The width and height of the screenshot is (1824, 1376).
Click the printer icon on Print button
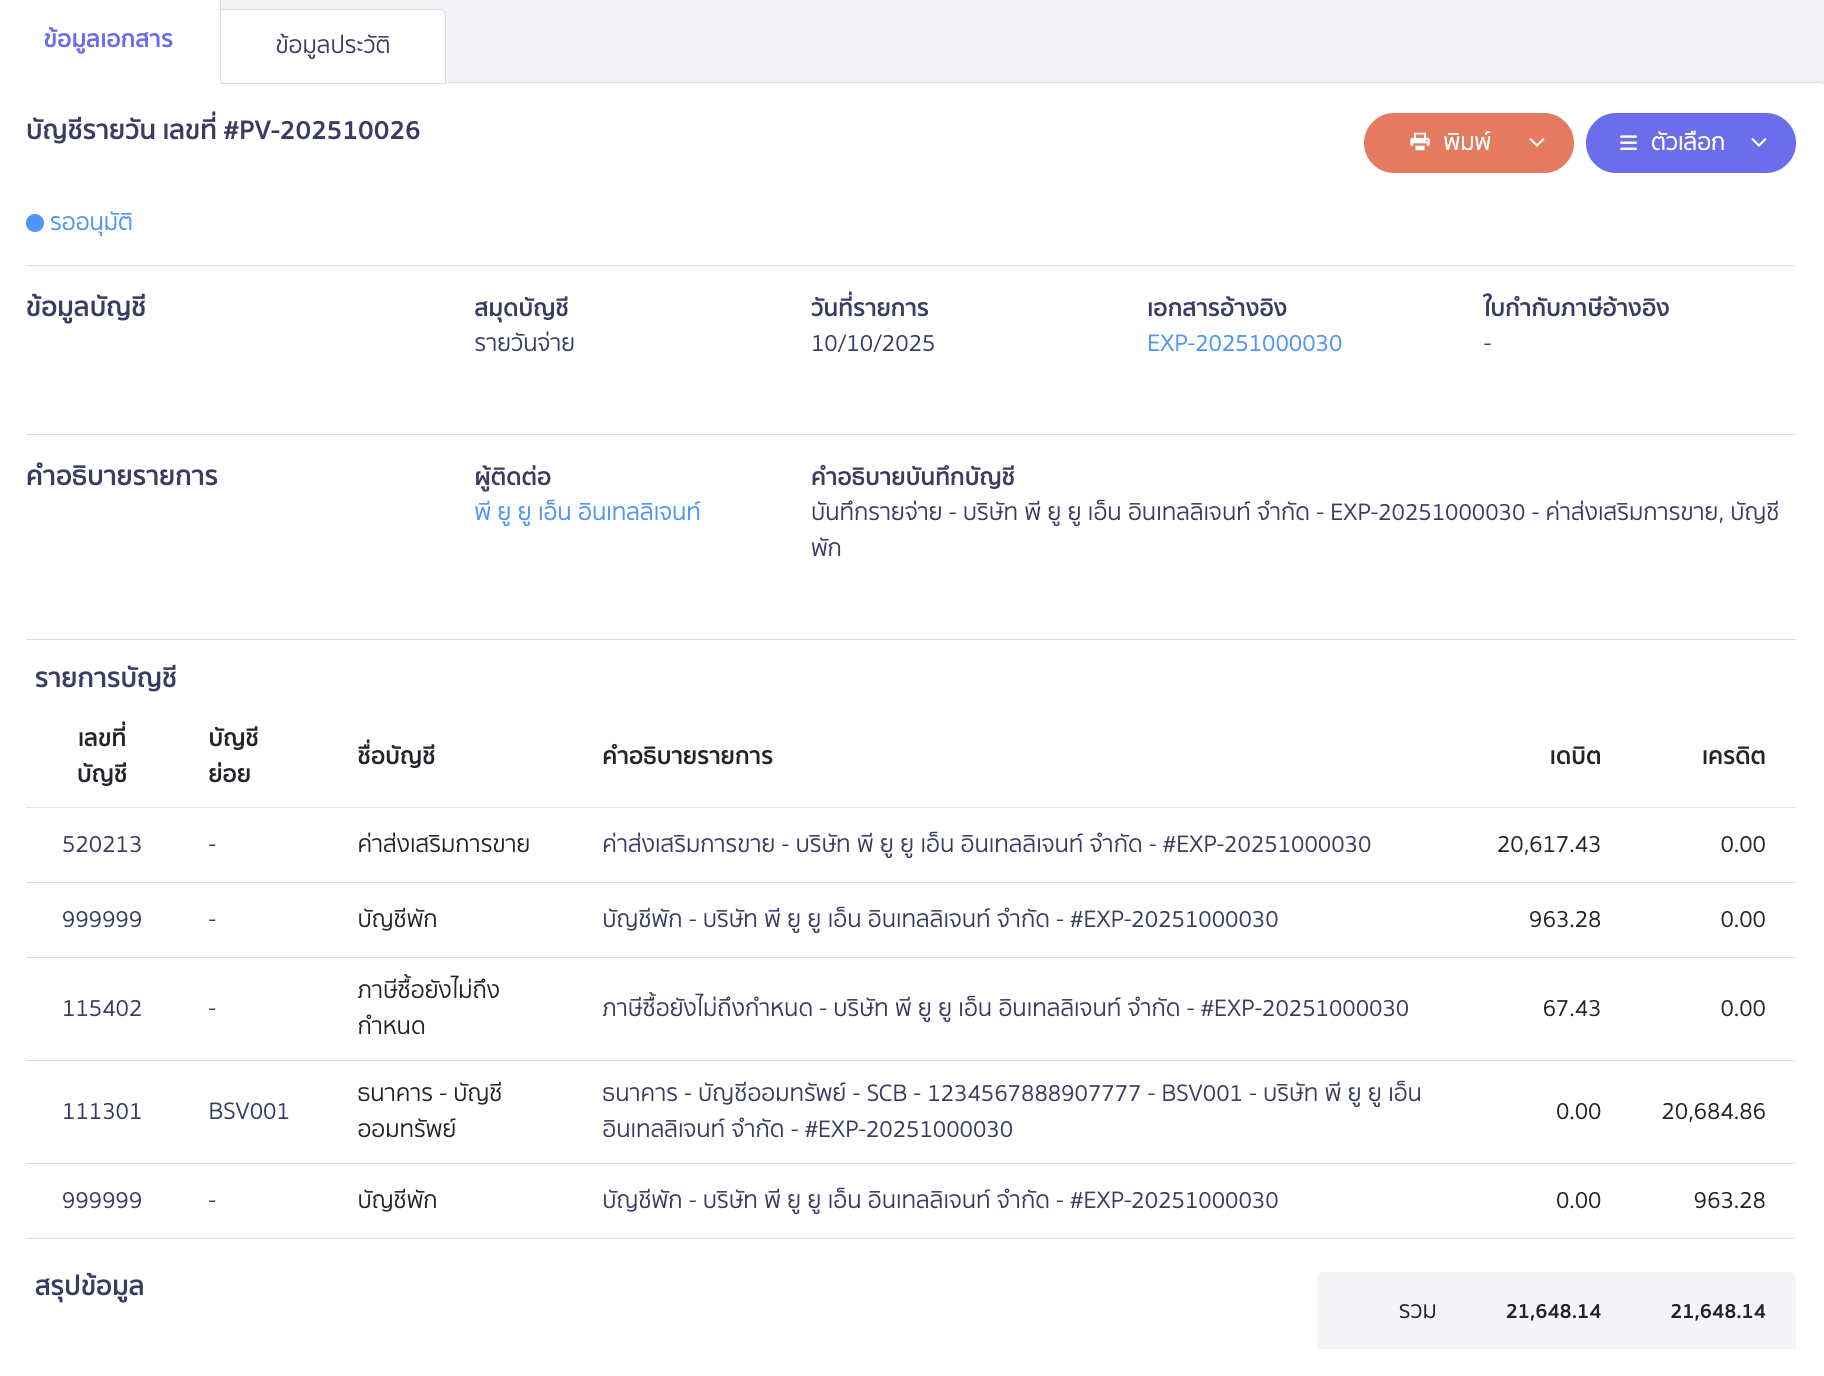(1419, 142)
